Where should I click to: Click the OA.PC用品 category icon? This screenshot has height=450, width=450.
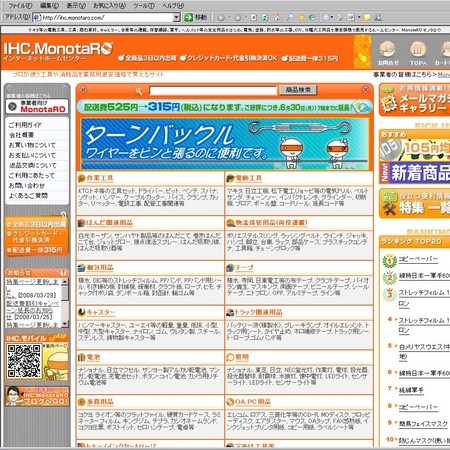[x=230, y=402]
